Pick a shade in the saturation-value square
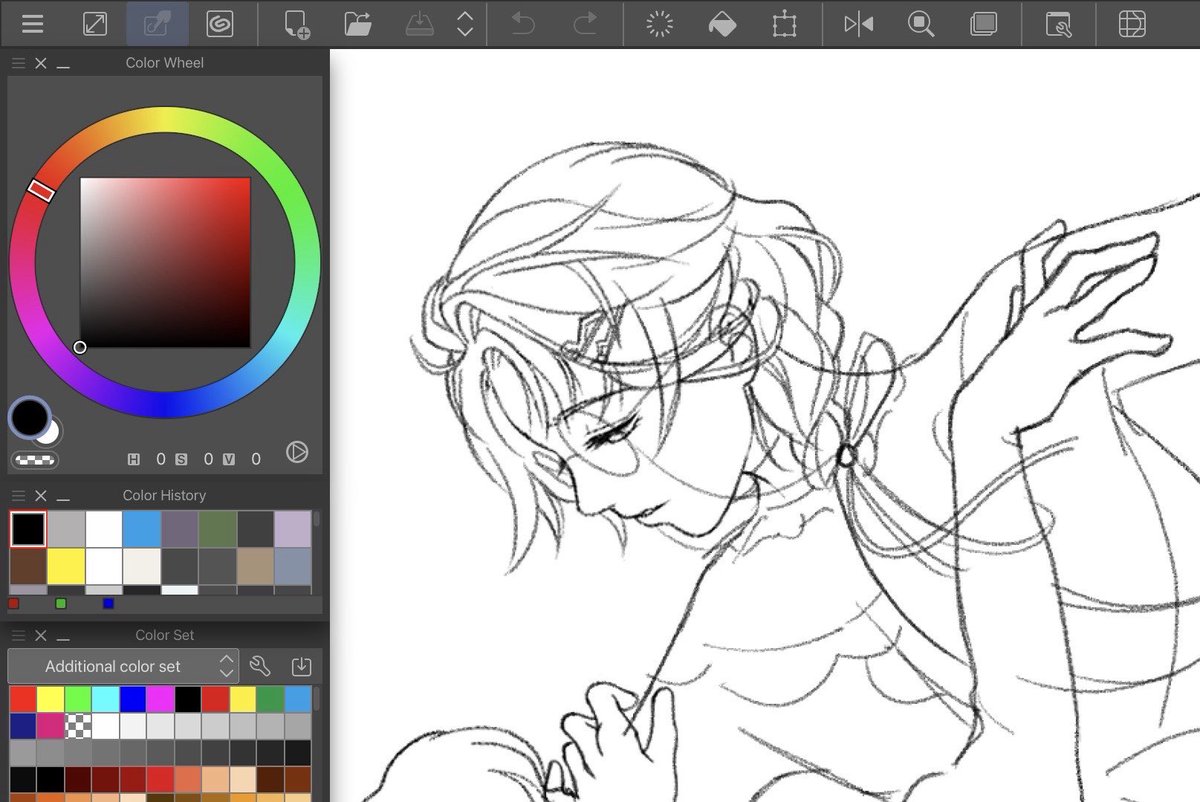This screenshot has width=1200, height=802. tap(165, 263)
